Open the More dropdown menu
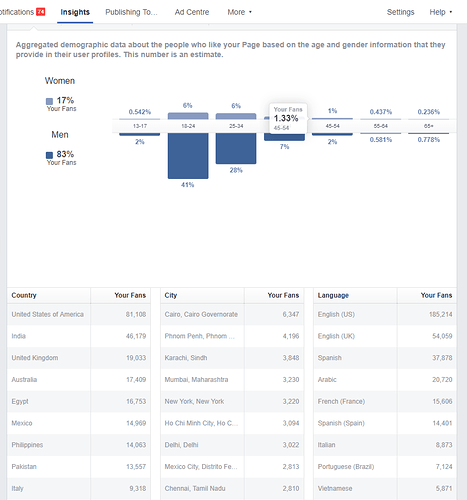 coord(239,12)
